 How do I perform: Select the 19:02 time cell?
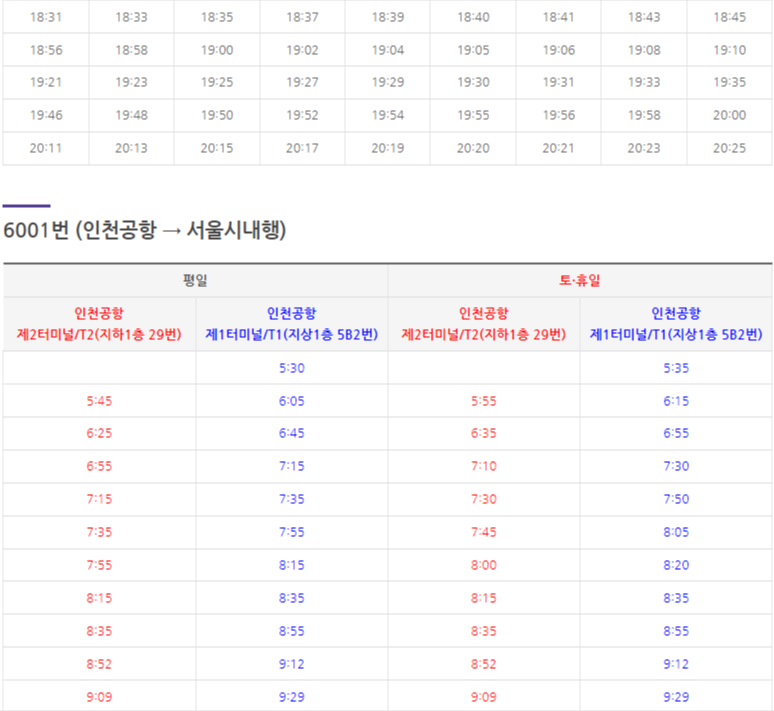pyautogui.click(x=302, y=50)
